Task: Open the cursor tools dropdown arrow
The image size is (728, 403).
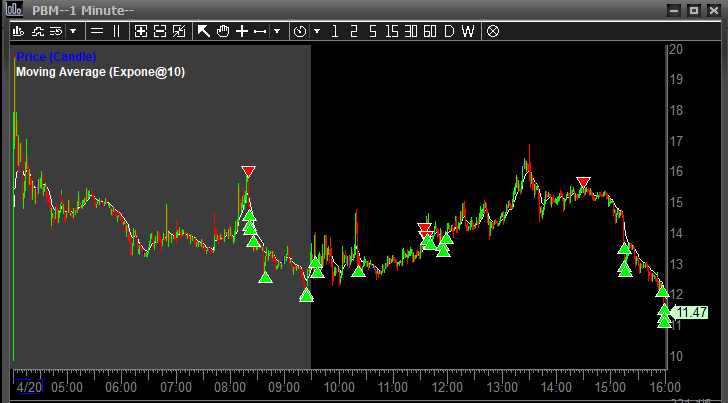Action: [x=277, y=32]
